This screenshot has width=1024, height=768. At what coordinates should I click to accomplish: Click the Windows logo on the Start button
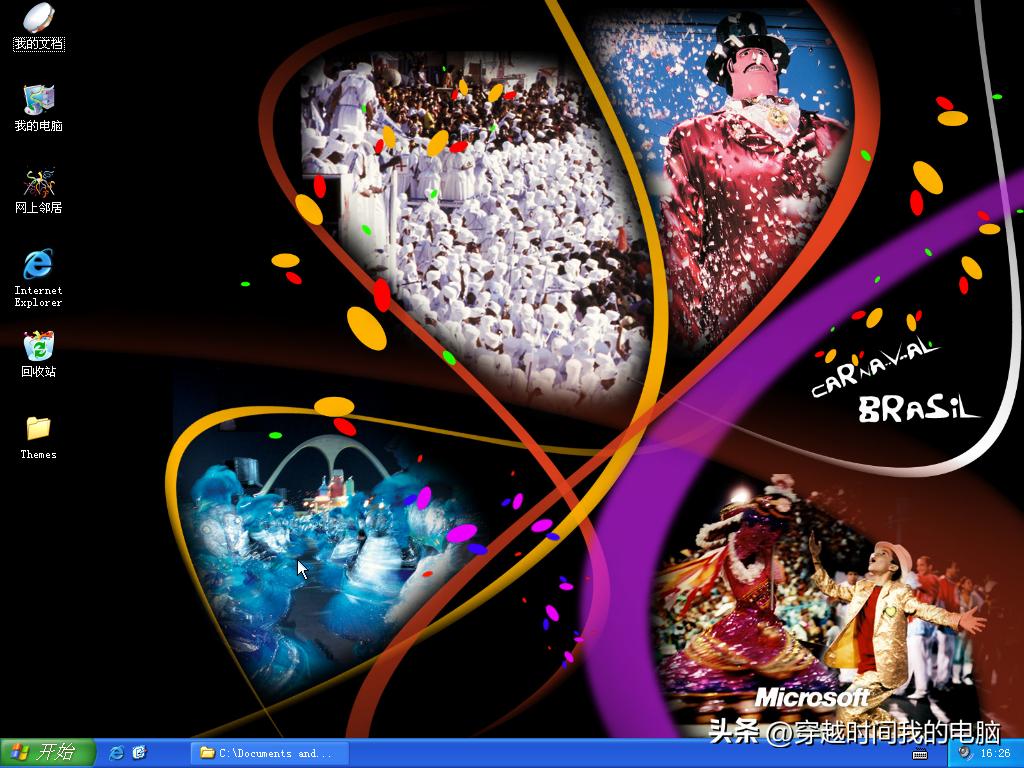18,753
